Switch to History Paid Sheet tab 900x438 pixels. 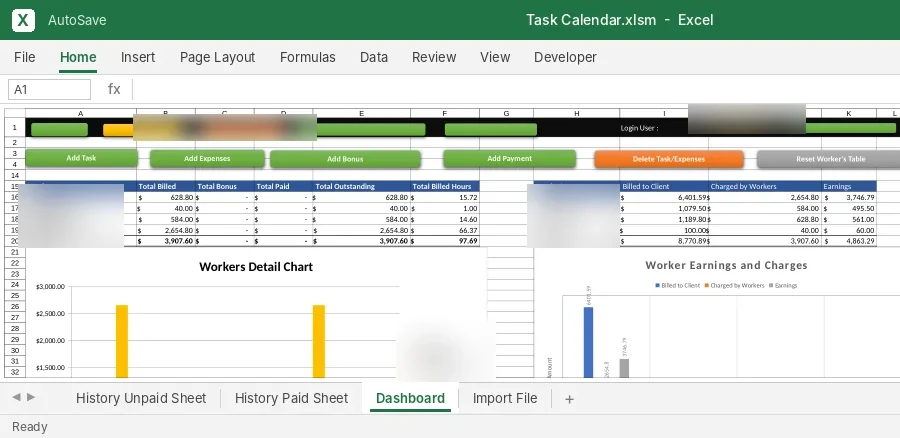pyautogui.click(x=291, y=398)
